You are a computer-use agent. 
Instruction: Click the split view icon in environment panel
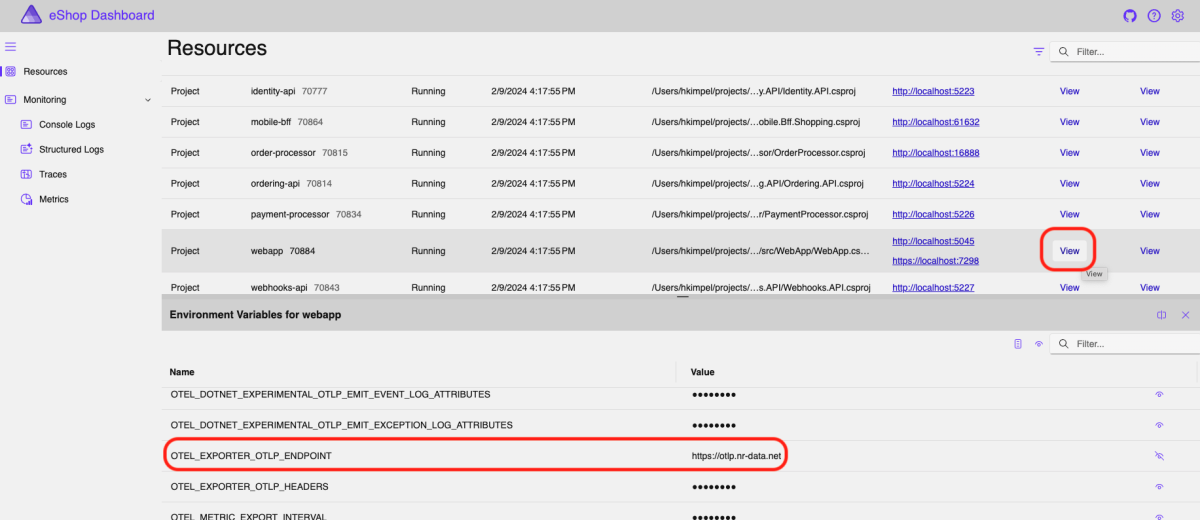click(1162, 315)
